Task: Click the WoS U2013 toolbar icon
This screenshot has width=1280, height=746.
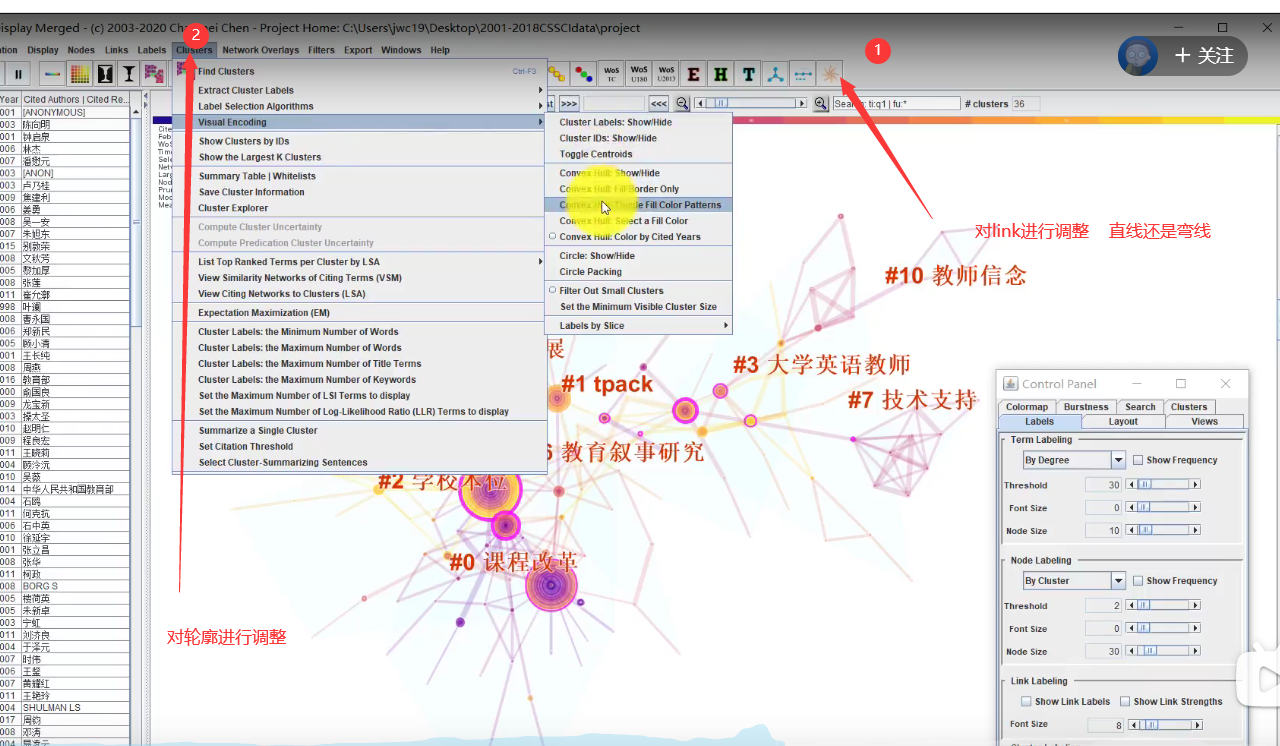Action: tap(666, 74)
